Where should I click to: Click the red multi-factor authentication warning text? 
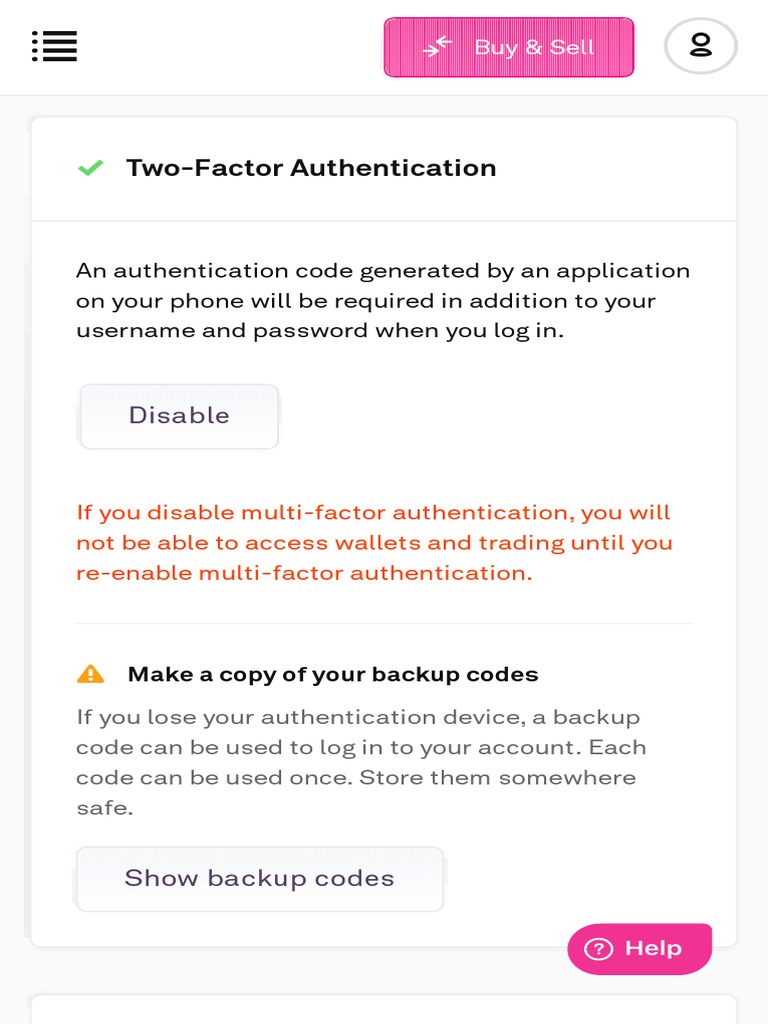374,542
